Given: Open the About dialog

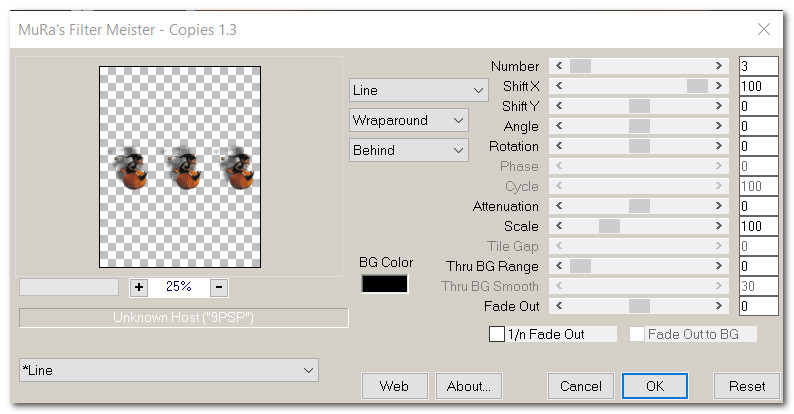Looking at the screenshot, I should coord(469,385).
